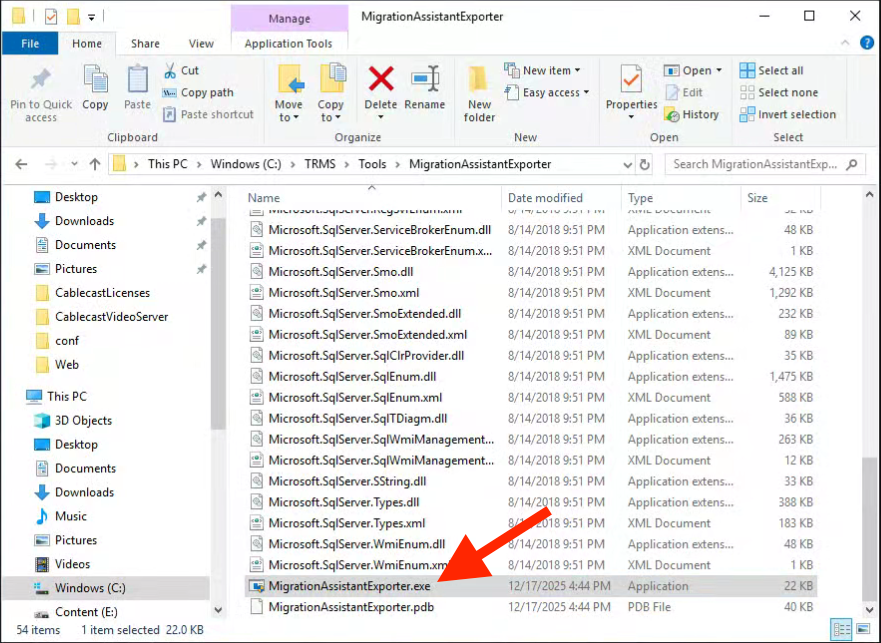
Task: Click Invert selection
Action: (787, 114)
